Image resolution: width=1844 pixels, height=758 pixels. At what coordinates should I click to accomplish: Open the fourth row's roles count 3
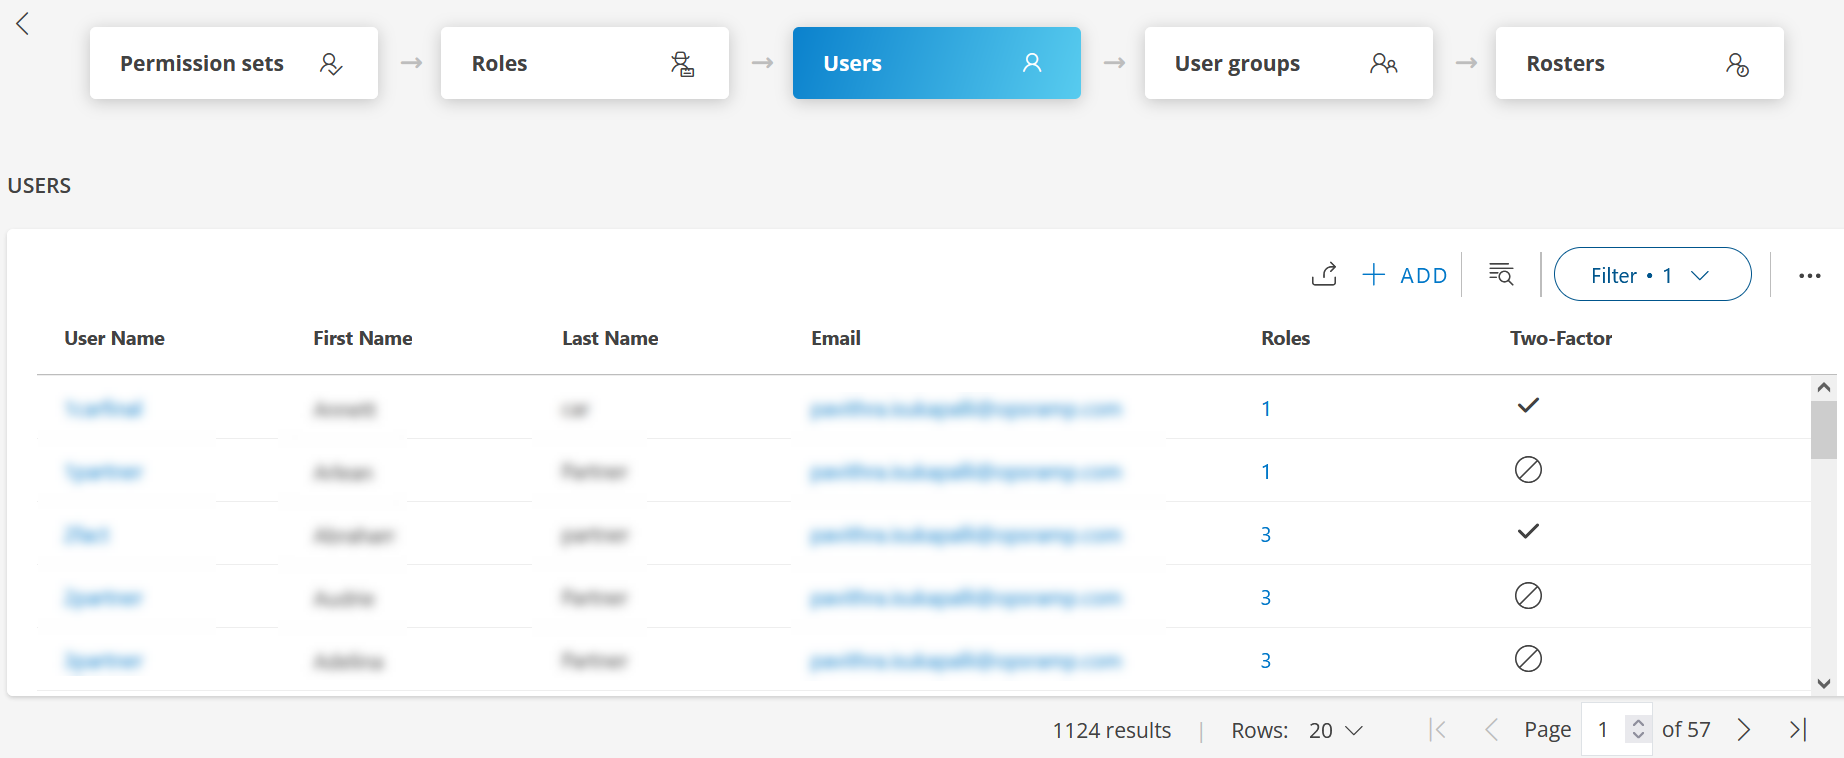[1266, 598]
